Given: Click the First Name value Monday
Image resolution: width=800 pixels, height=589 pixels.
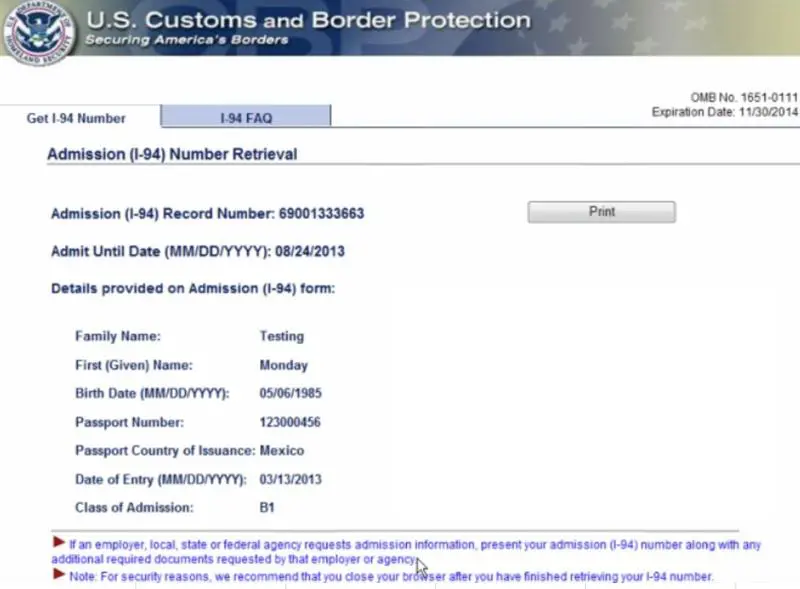Looking at the screenshot, I should pos(284,365).
